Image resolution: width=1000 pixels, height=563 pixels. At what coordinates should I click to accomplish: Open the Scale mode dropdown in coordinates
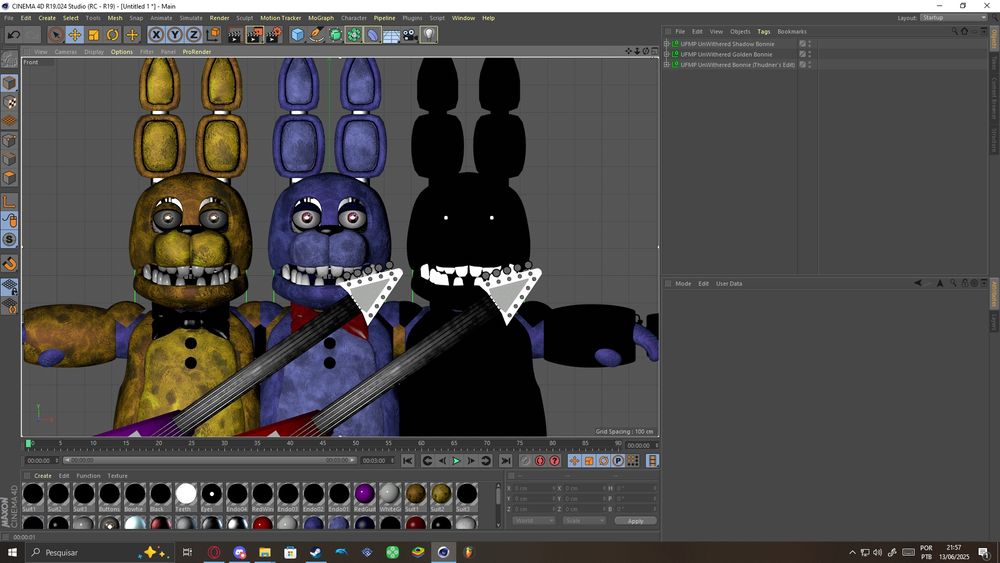pos(584,521)
